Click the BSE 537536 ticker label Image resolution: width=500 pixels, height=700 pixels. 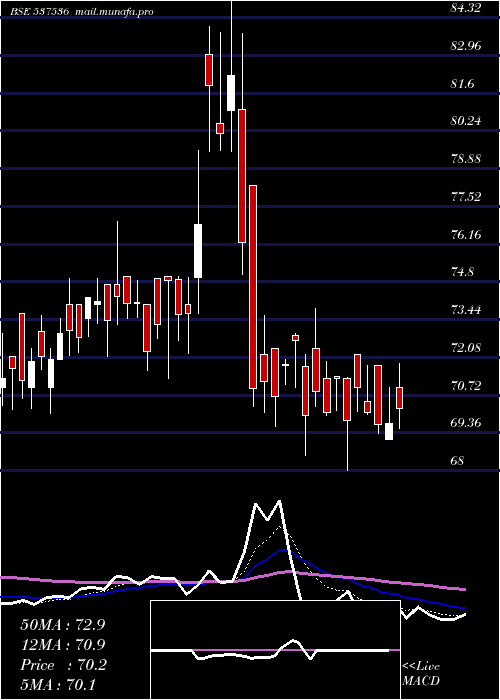click(x=40, y=12)
